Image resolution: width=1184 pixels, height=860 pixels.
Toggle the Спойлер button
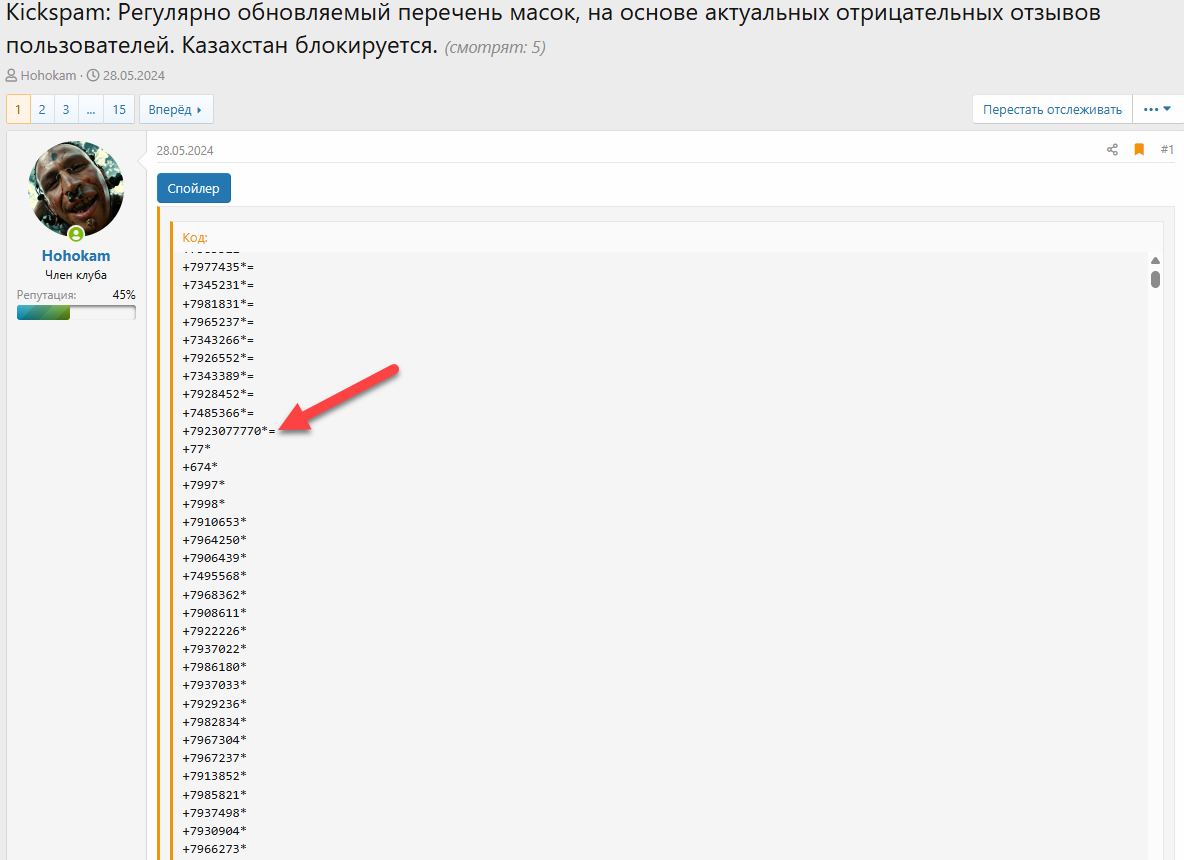[193, 188]
